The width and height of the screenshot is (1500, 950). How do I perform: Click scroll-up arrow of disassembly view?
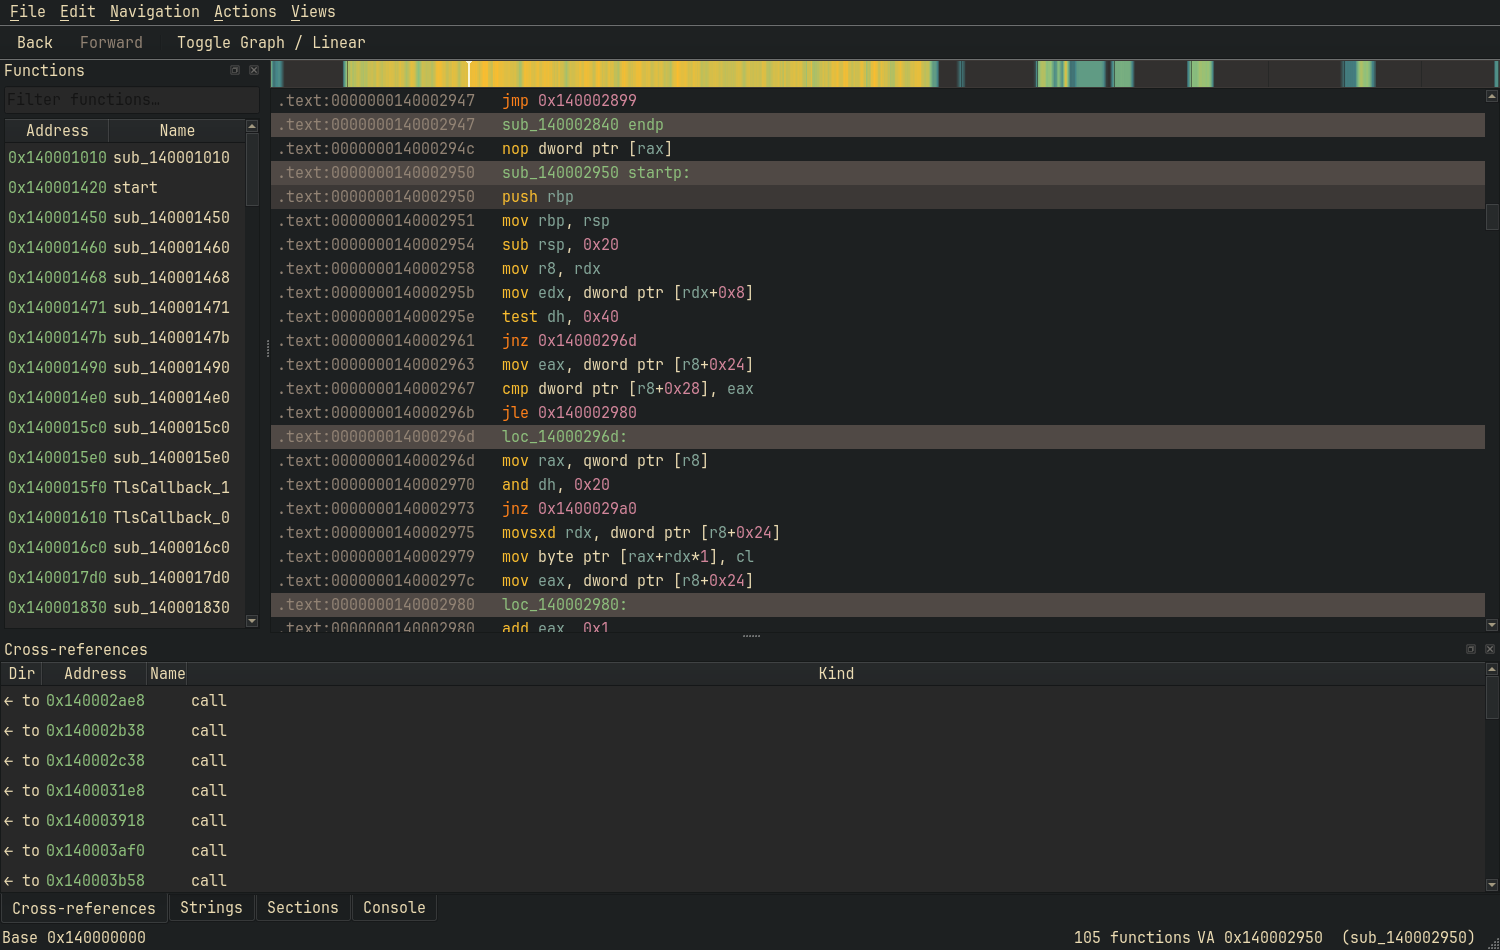click(1492, 96)
